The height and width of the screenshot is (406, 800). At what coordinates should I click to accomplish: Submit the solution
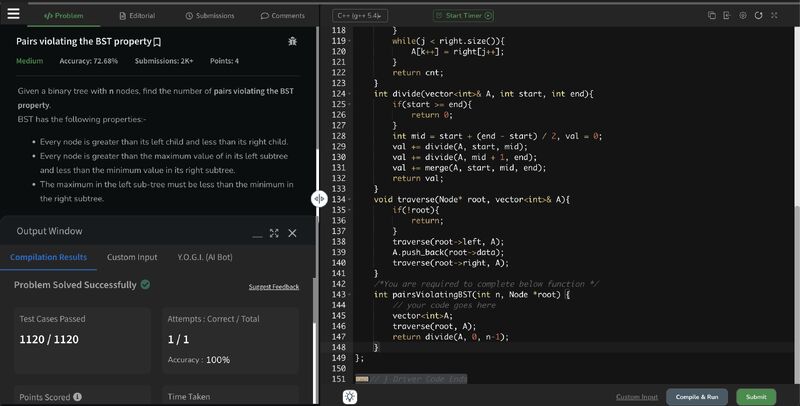coord(756,397)
